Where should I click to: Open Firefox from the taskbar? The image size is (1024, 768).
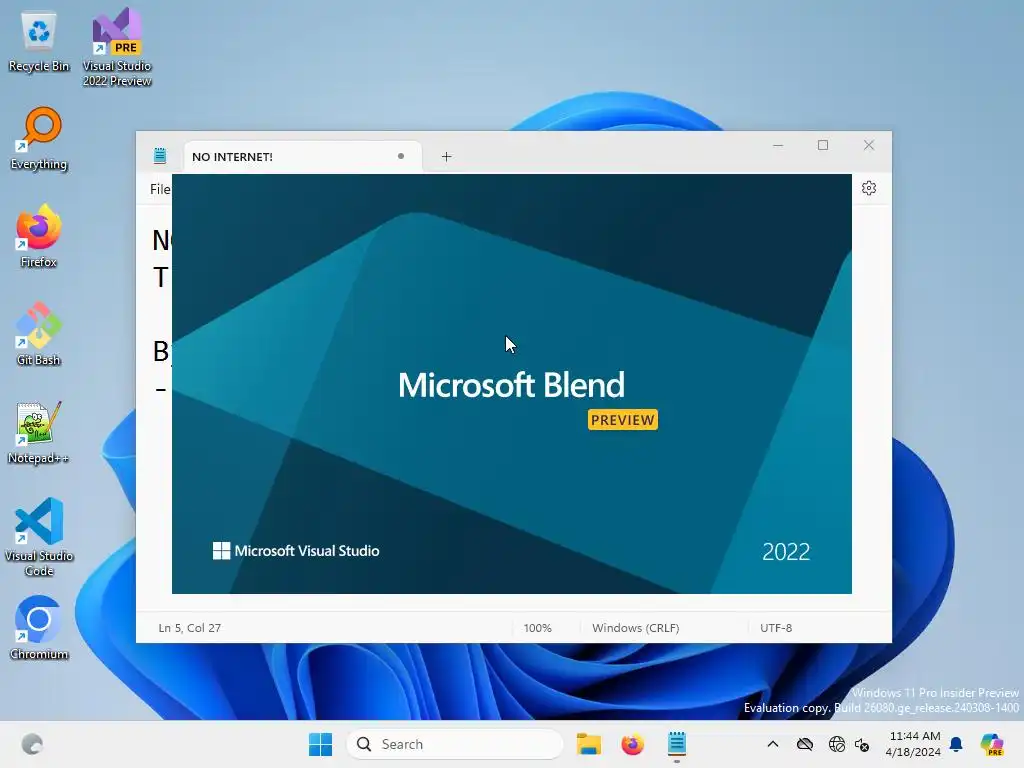(632, 744)
